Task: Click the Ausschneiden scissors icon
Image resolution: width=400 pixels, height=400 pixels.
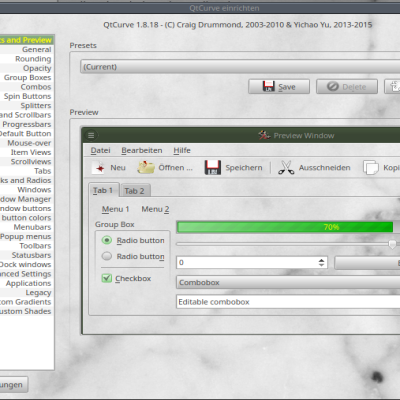Action: click(286, 167)
